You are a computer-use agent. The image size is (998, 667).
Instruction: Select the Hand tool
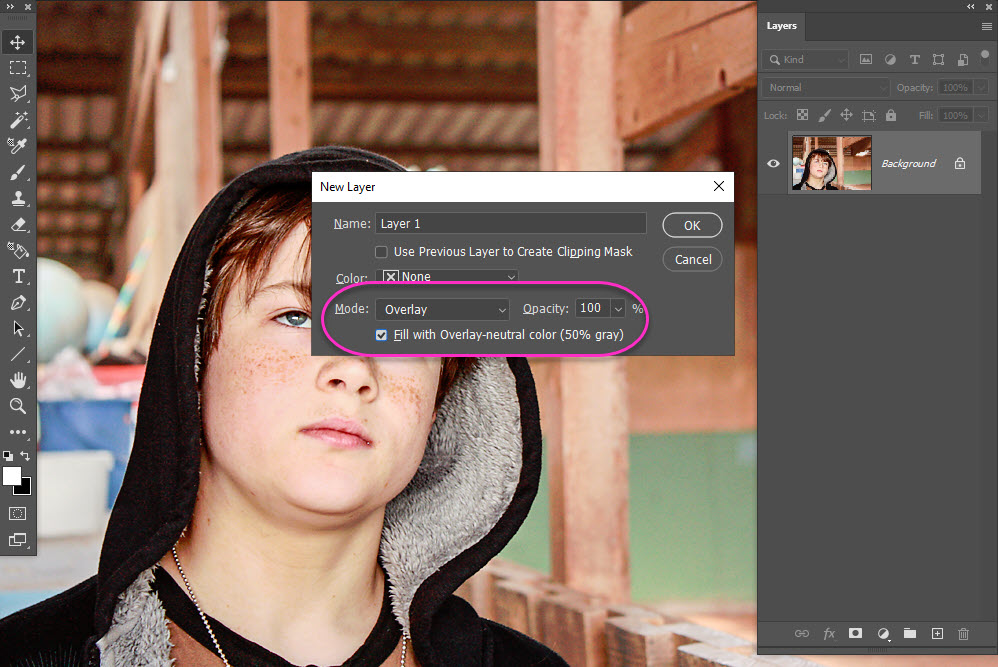18,380
